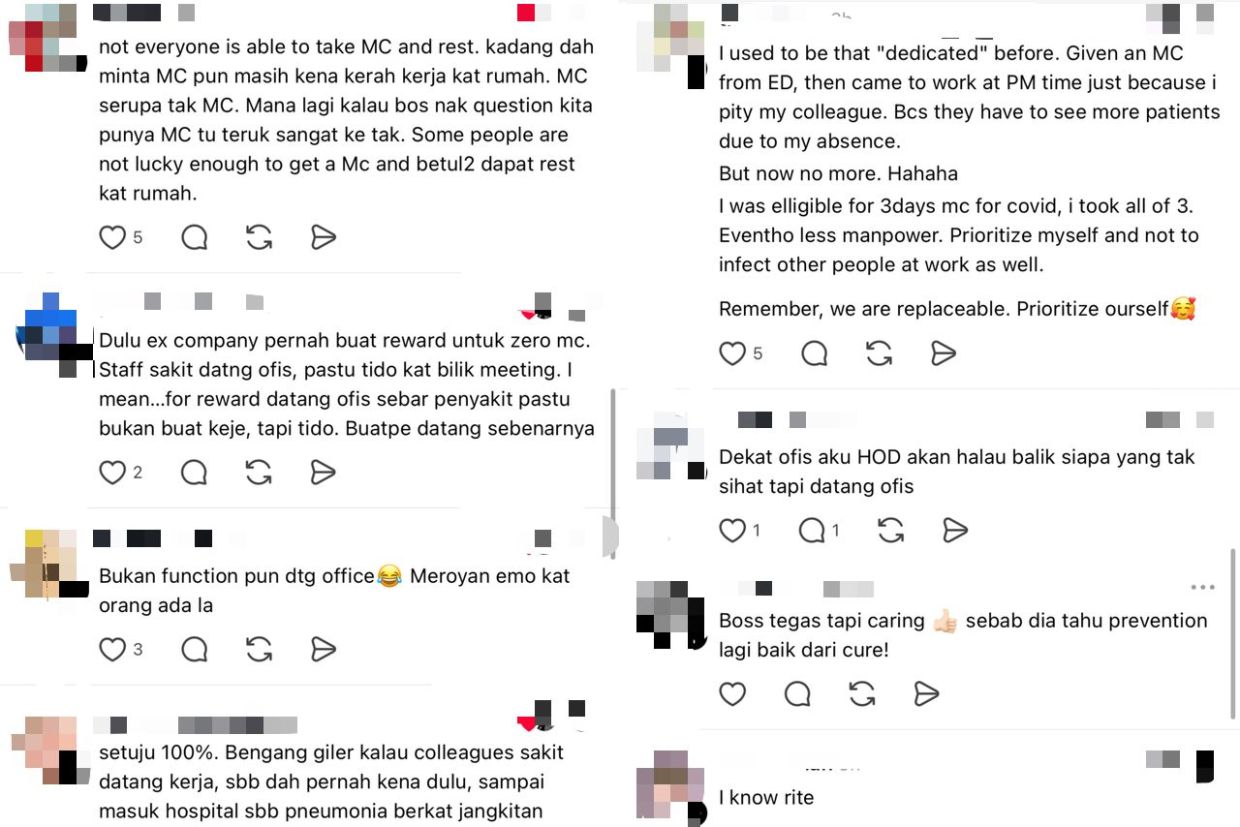This screenshot has height=827, width=1240.
Task: Click the left panel vertical scrollbar
Action: [613, 472]
